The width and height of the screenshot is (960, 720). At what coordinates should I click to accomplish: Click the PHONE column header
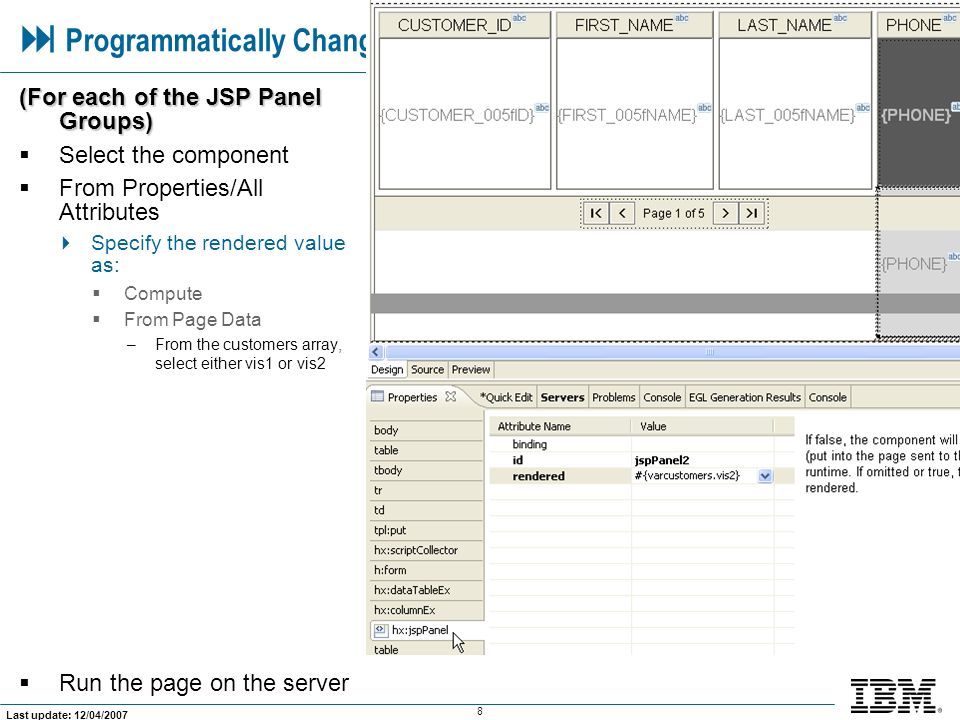918,25
